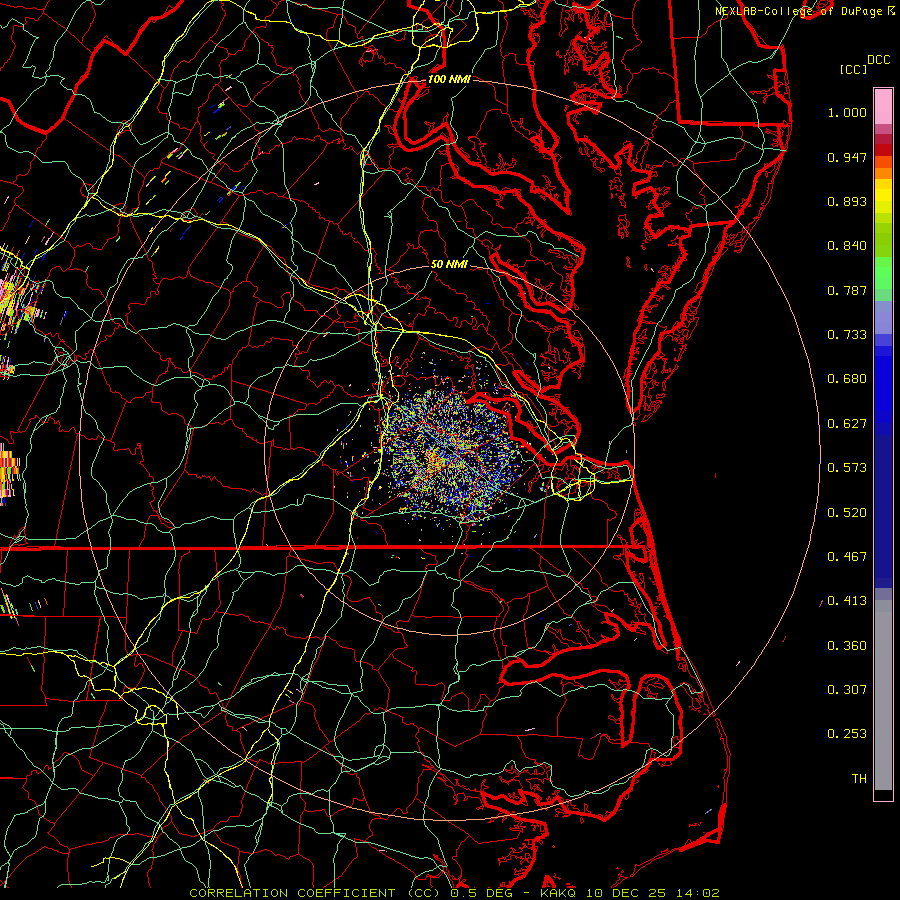This screenshot has height=900, width=900.
Task: Click the 0.307 color scale label
Action: click(847, 690)
